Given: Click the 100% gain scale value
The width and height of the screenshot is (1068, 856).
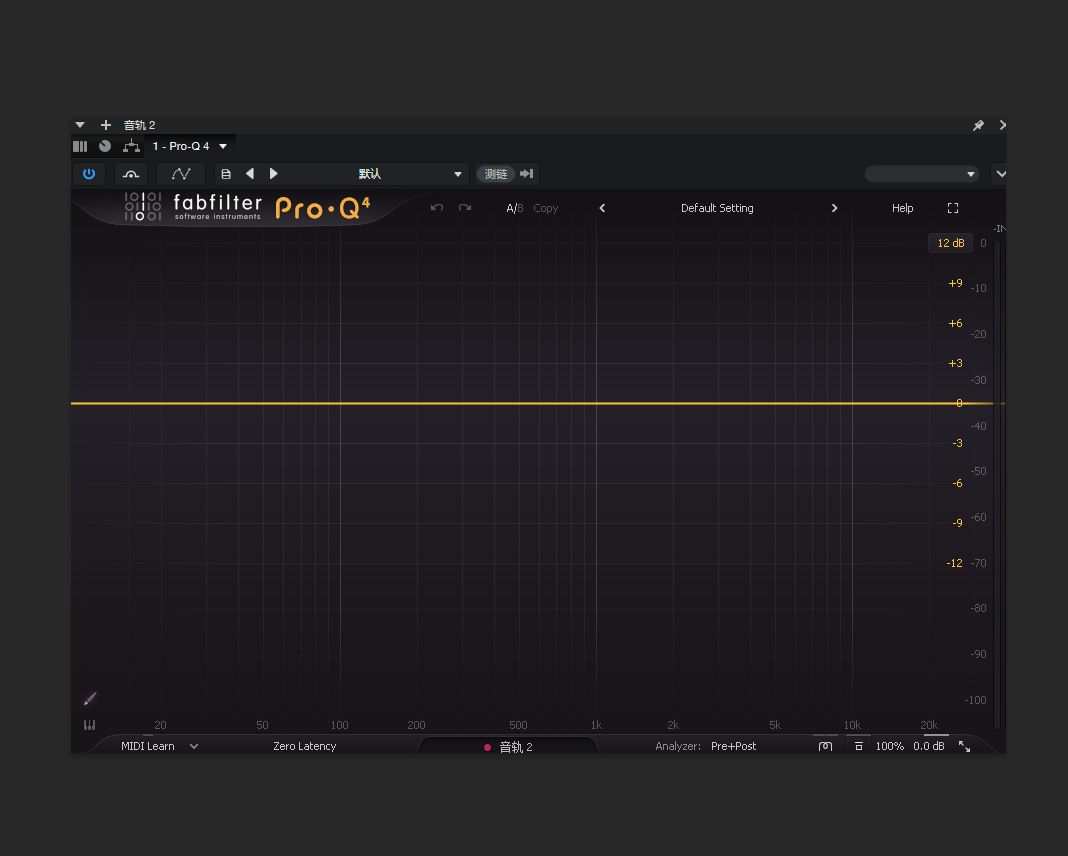Looking at the screenshot, I should (x=890, y=746).
